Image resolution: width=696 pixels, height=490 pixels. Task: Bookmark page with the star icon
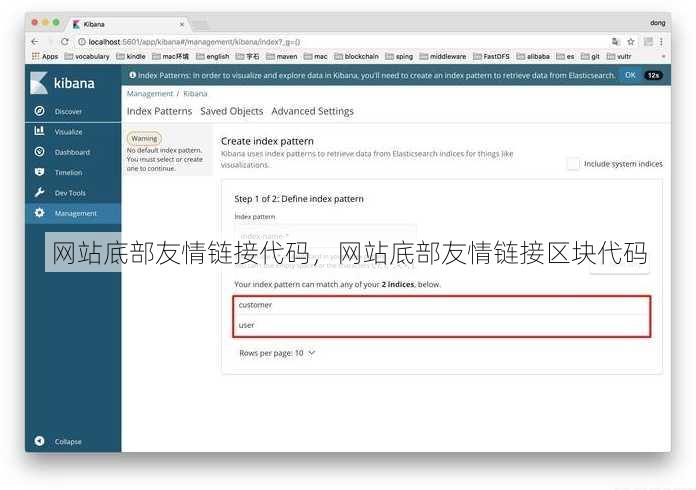[x=631, y=42]
